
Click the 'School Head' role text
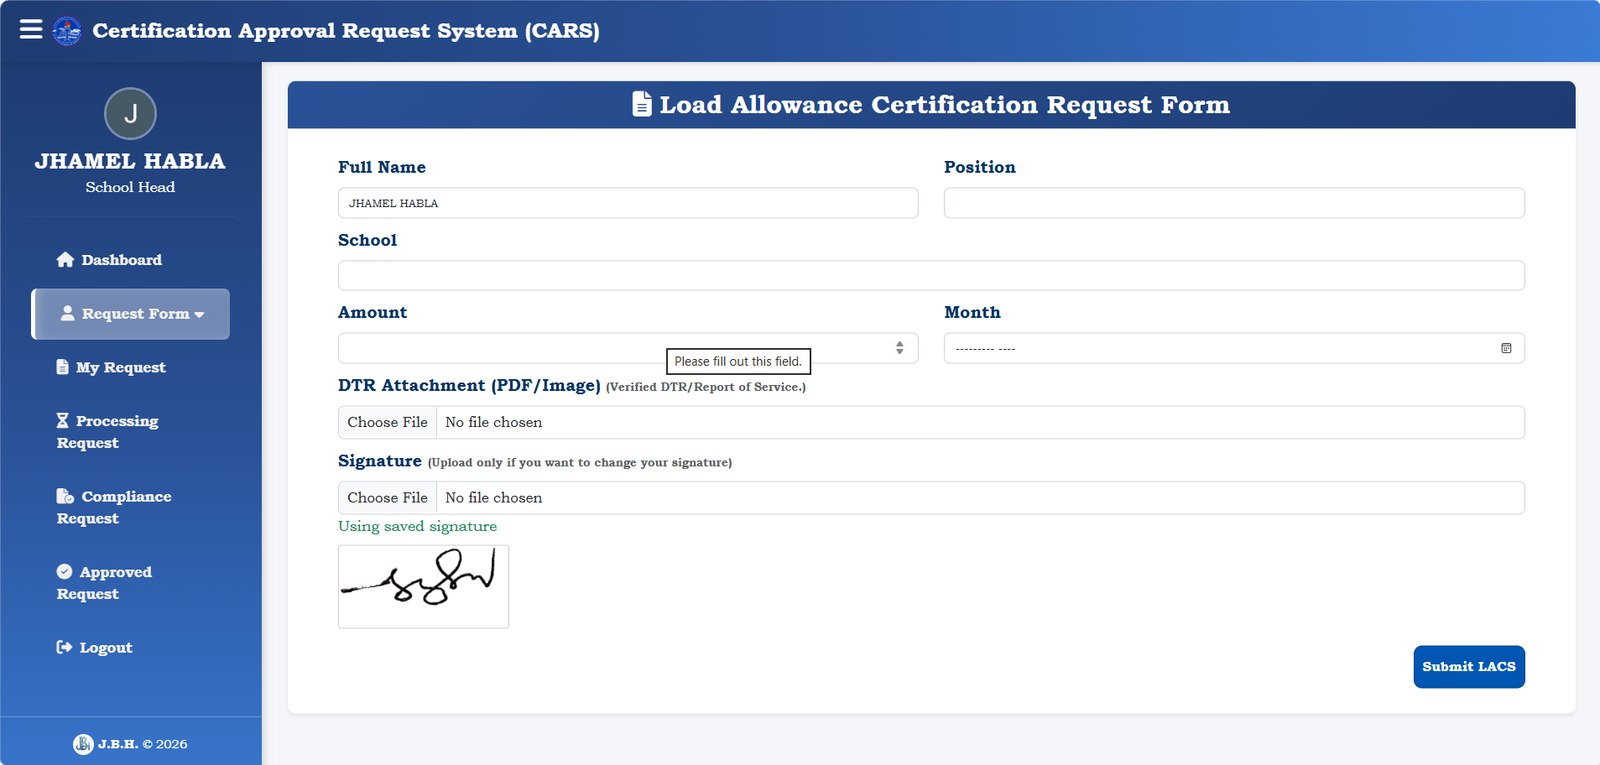pos(130,187)
